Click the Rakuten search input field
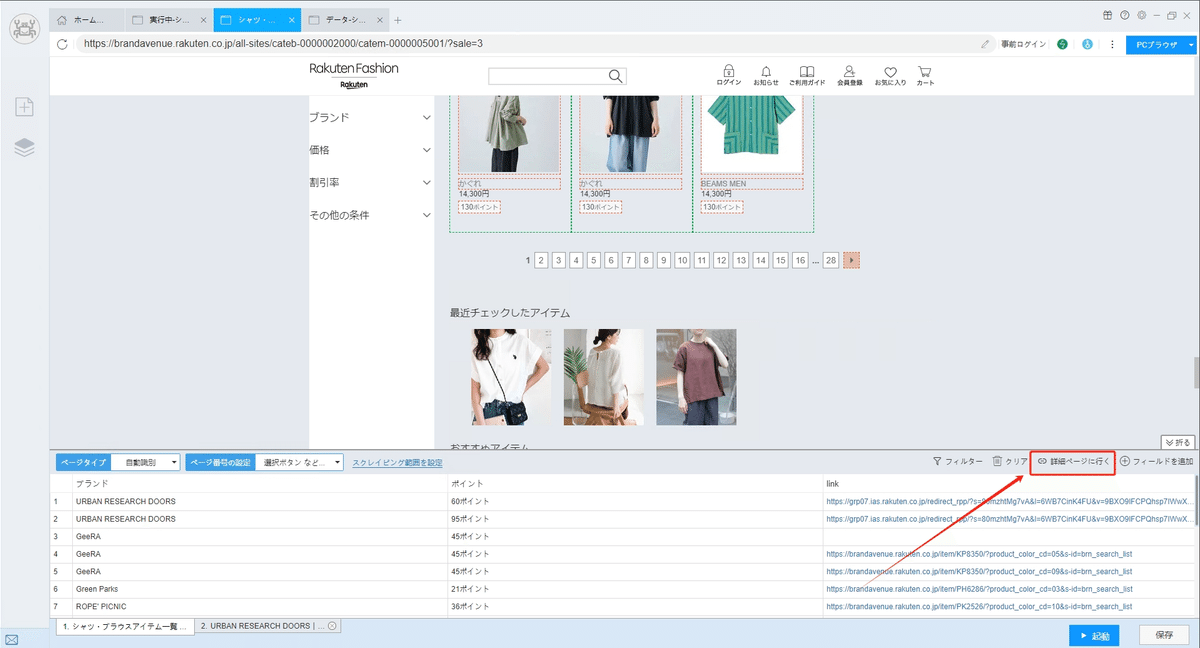 click(x=548, y=76)
